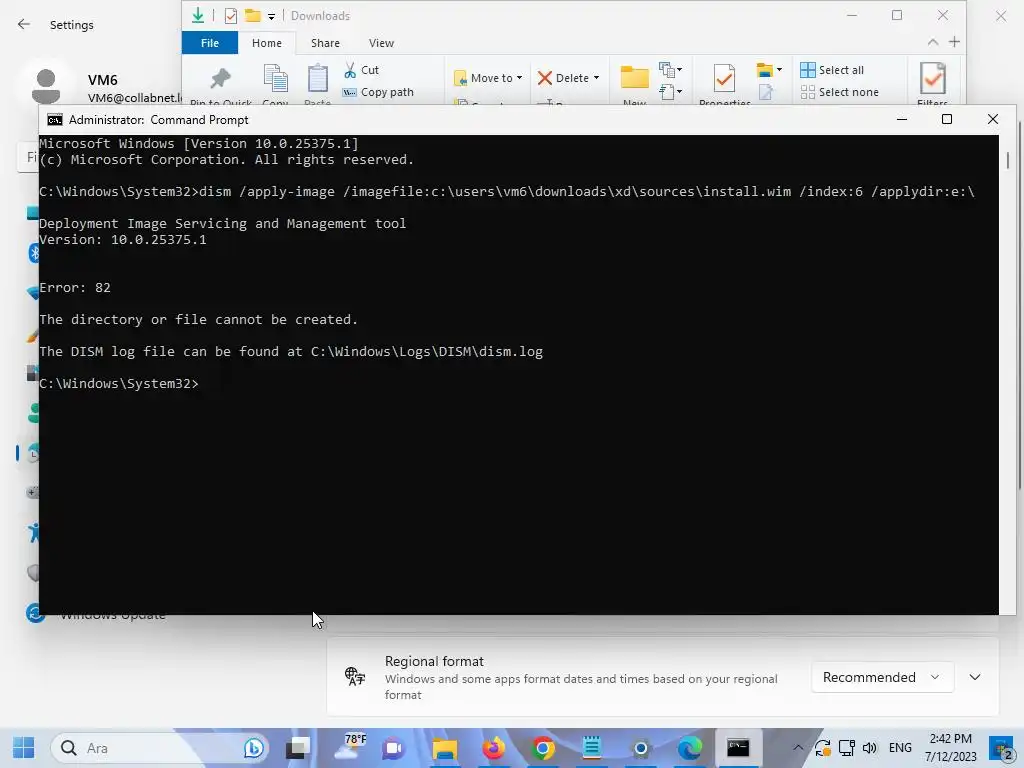Switch to the Home ribbon tab
Viewport: 1024px width, 768px height.
pos(266,43)
